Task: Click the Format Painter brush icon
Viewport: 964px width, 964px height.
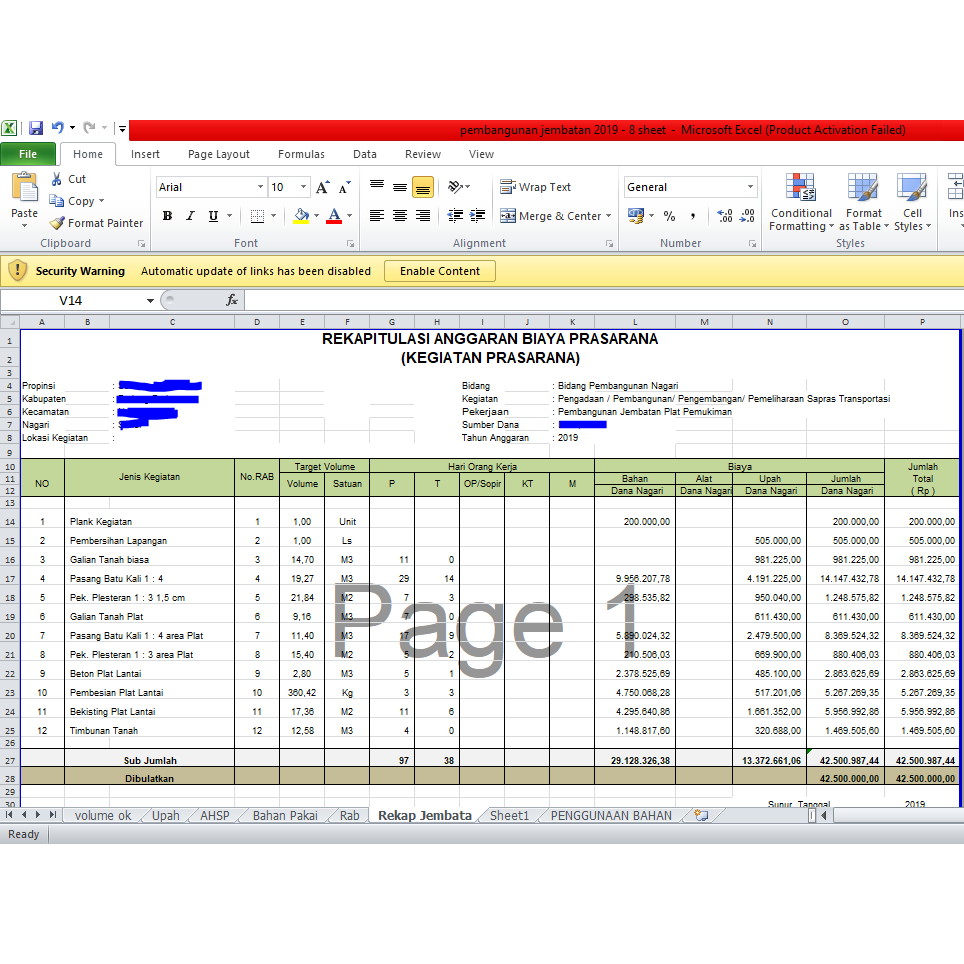Action: pos(58,223)
